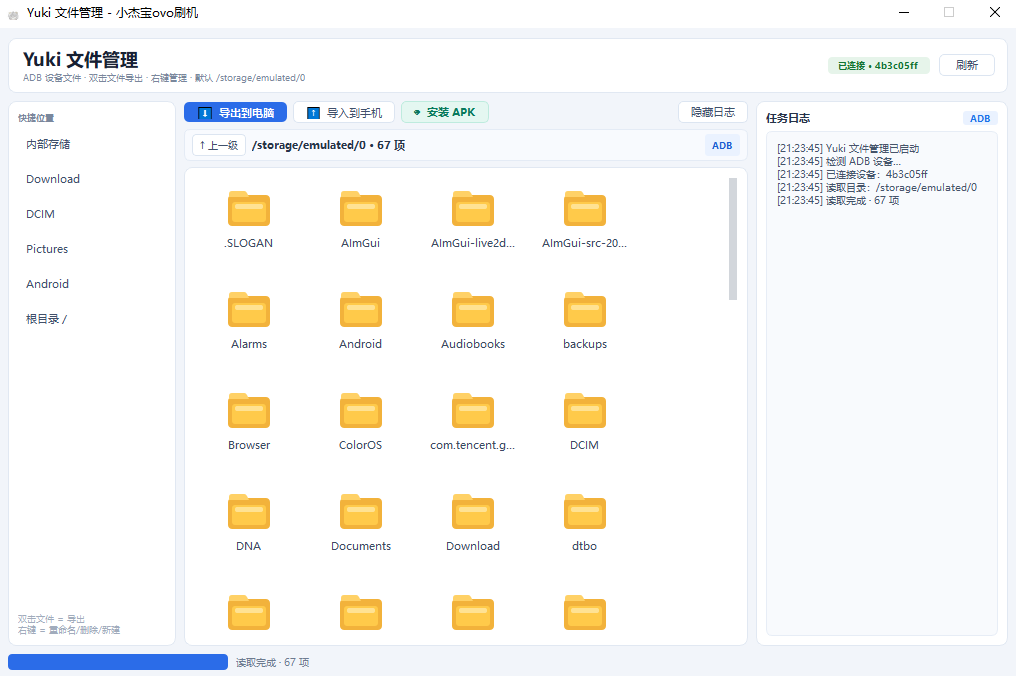Click the ADB badge in path bar
The width and height of the screenshot is (1016, 676).
click(722, 145)
